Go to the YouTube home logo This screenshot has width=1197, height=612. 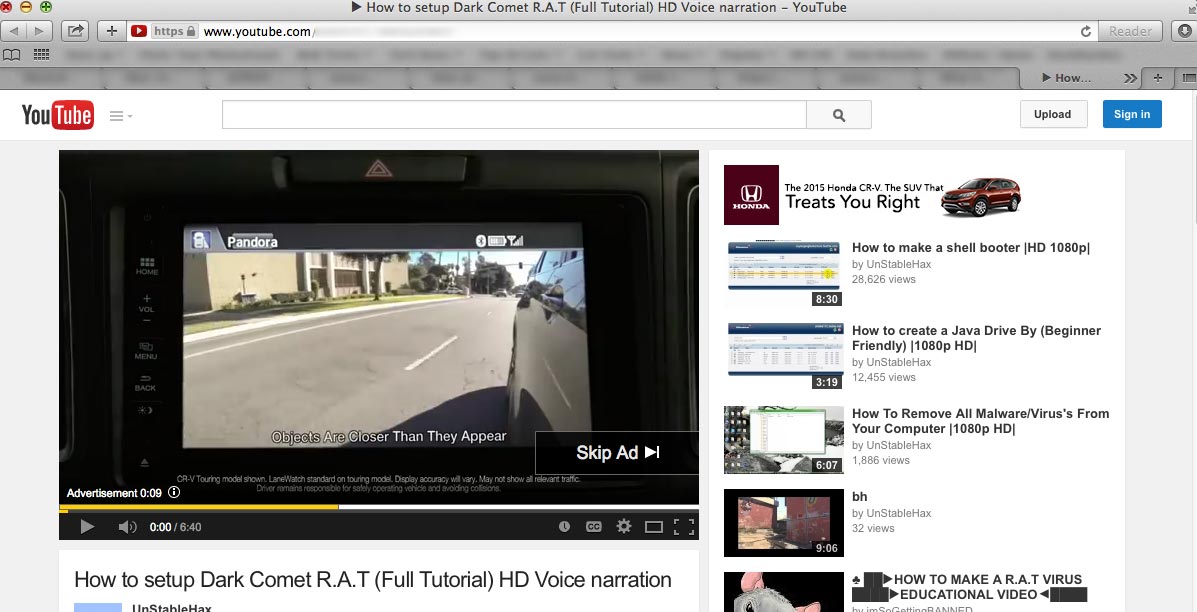coord(57,116)
